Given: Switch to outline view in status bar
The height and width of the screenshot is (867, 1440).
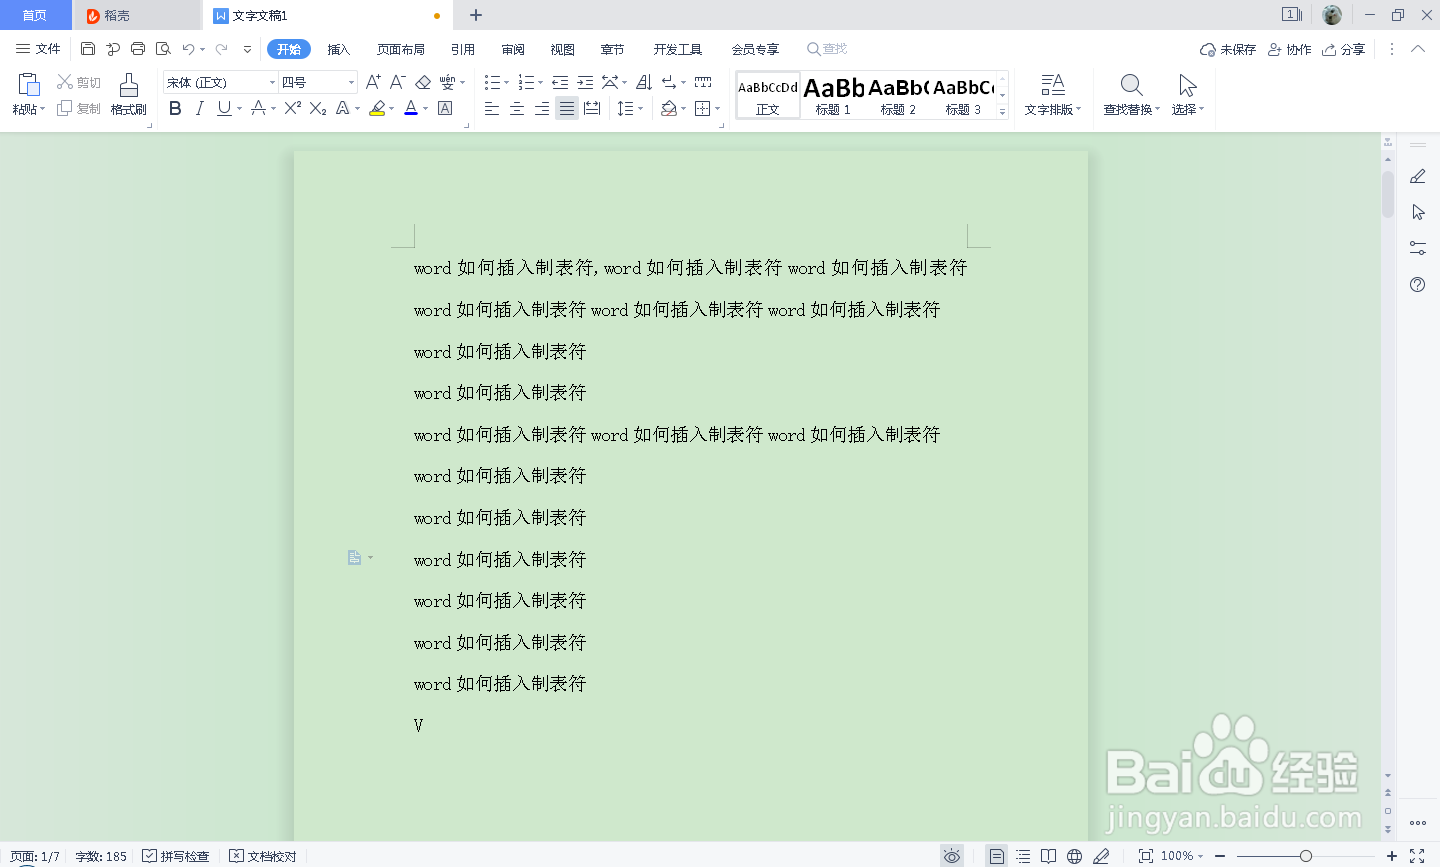Looking at the screenshot, I should point(1022,856).
